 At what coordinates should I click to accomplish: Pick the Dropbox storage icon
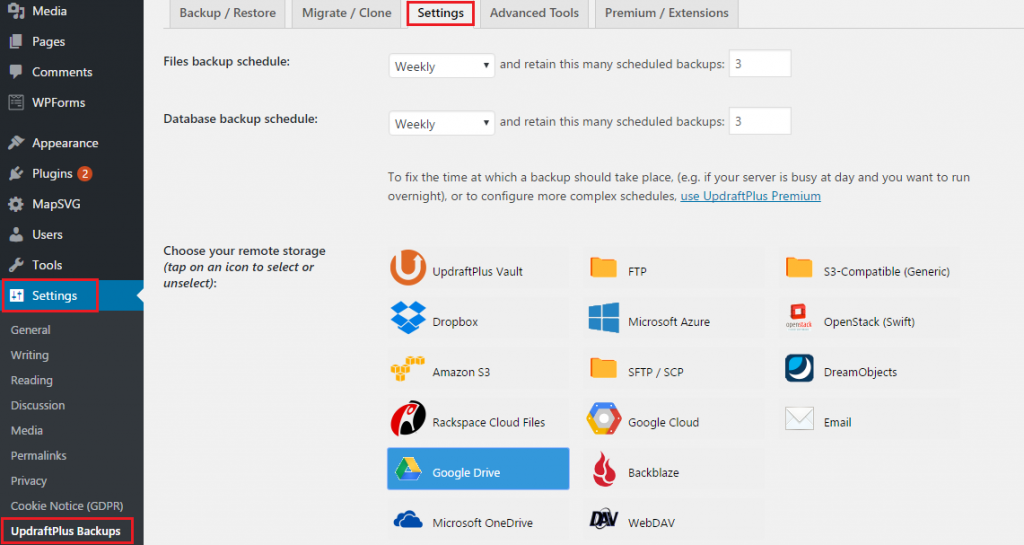point(408,318)
